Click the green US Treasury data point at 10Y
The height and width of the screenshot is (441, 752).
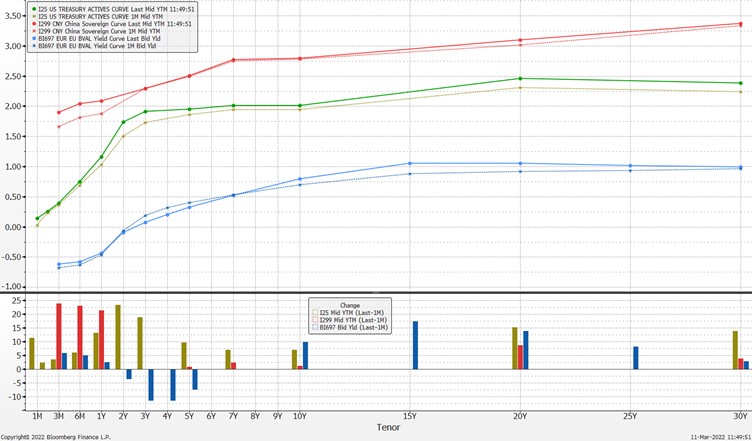point(300,105)
